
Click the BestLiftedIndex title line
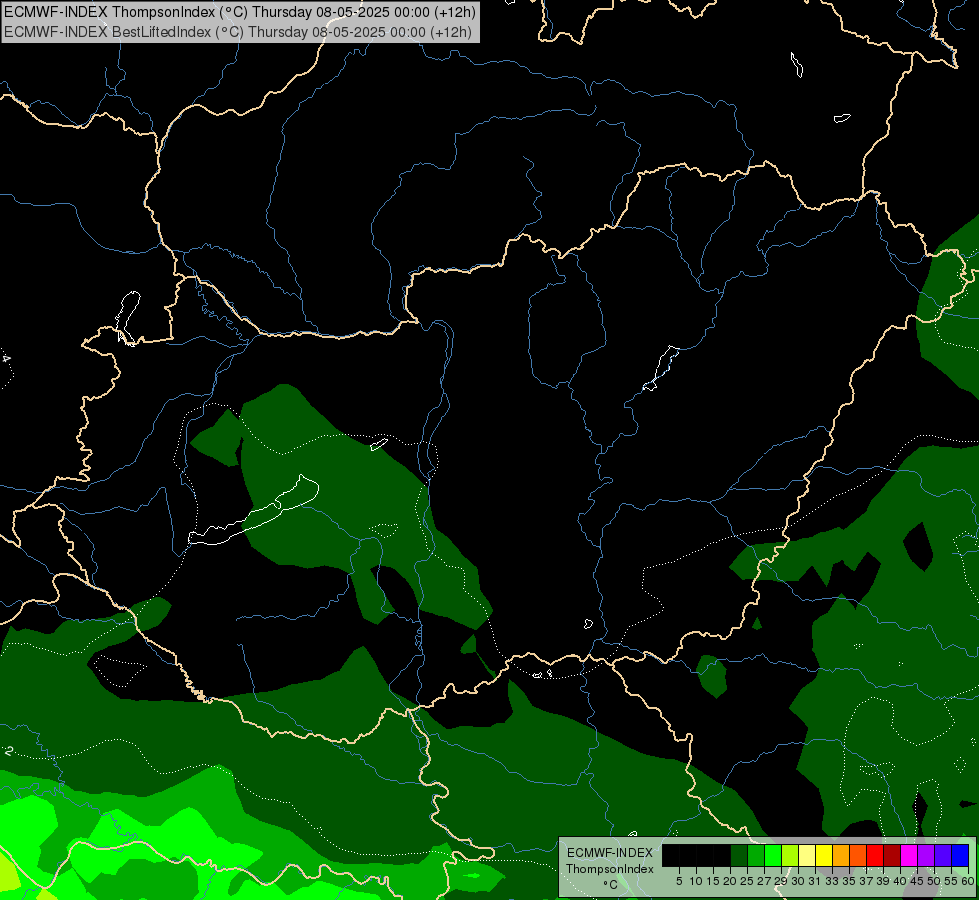click(x=238, y=32)
